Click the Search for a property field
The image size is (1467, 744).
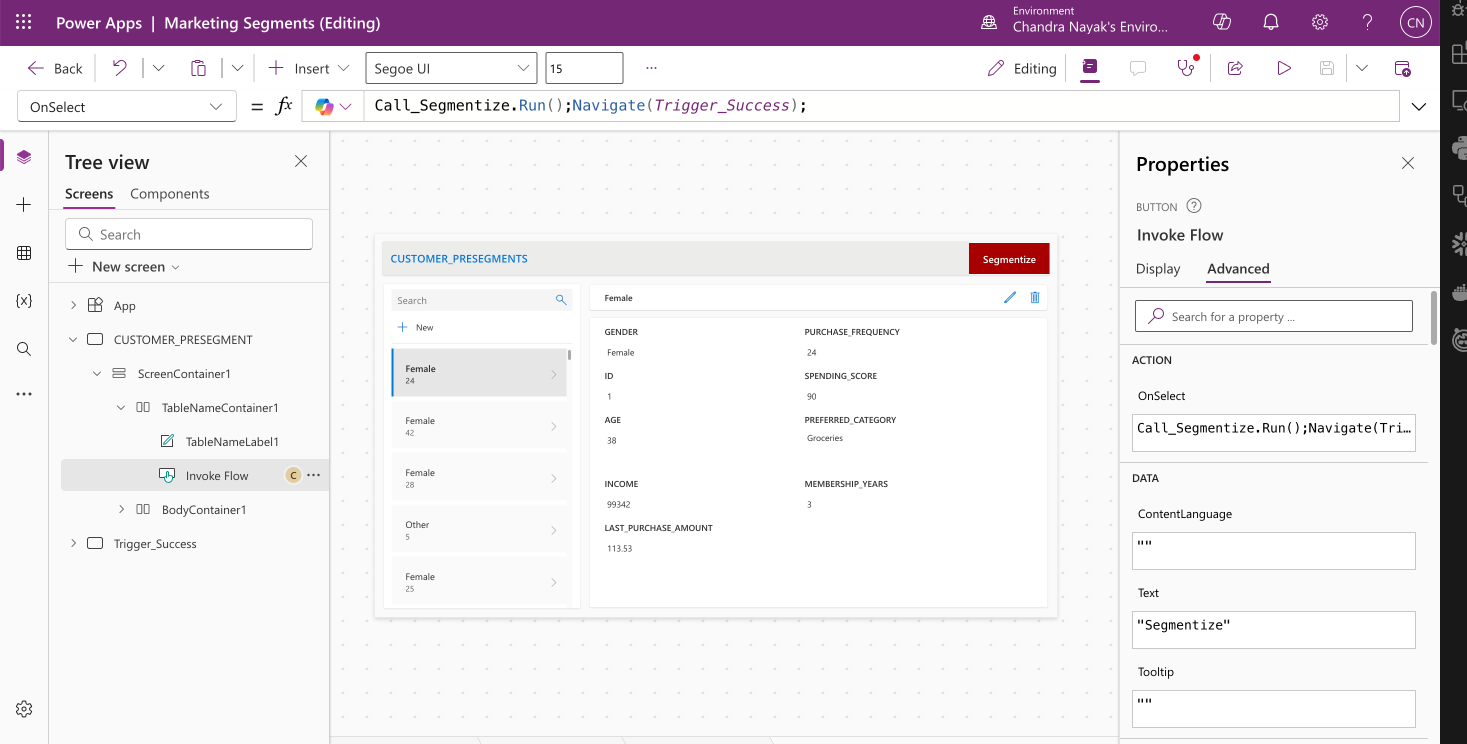1273,316
